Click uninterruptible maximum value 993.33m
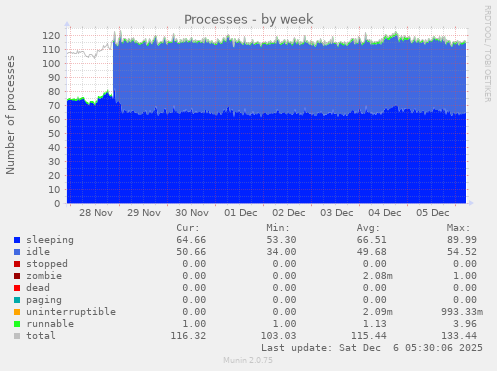 point(462,312)
